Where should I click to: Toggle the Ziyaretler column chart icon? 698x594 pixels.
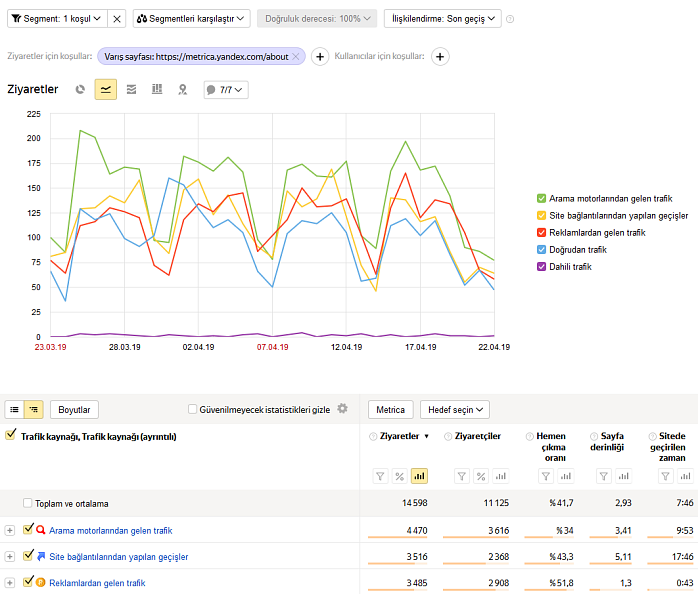point(419,476)
